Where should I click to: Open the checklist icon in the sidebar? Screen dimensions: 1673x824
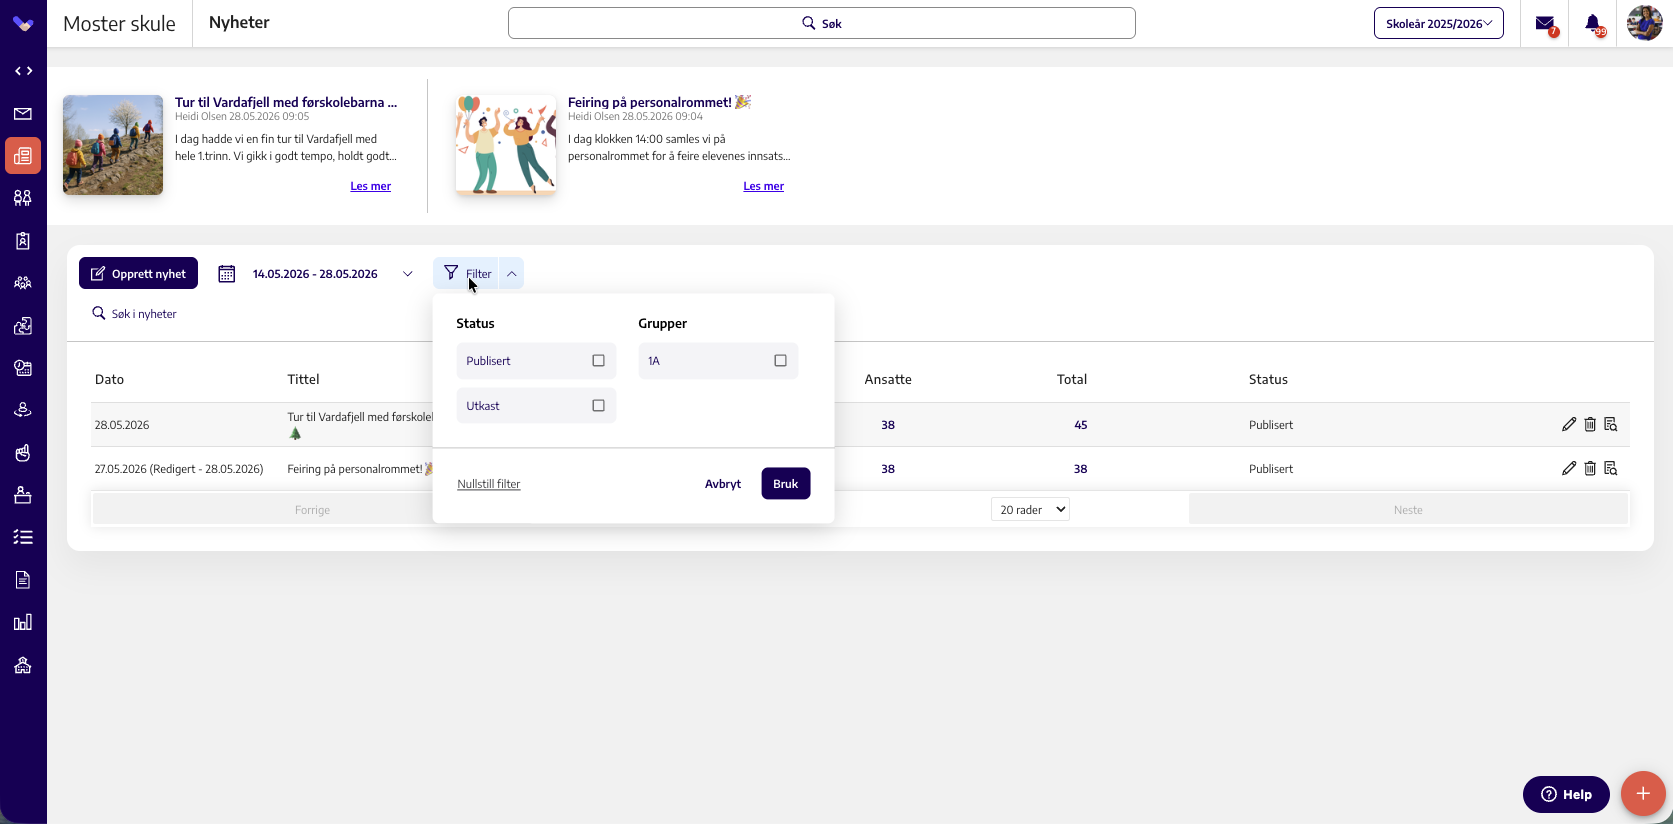(x=23, y=537)
